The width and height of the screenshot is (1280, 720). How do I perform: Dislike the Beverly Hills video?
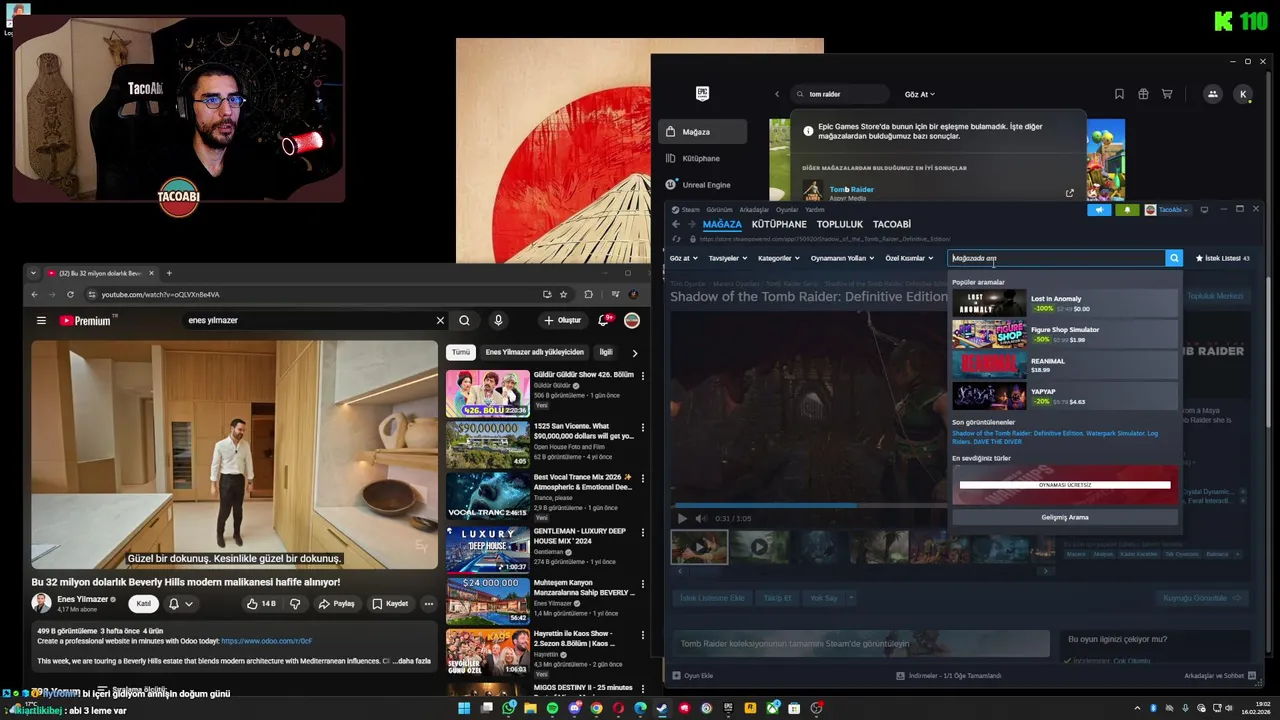click(295, 604)
